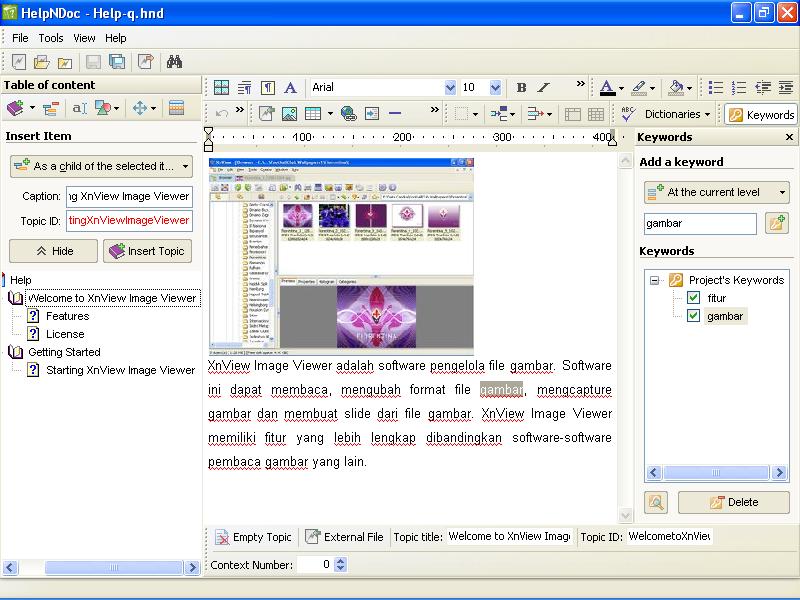Click the New project icon
This screenshot has height=600, width=800.
click(19, 62)
